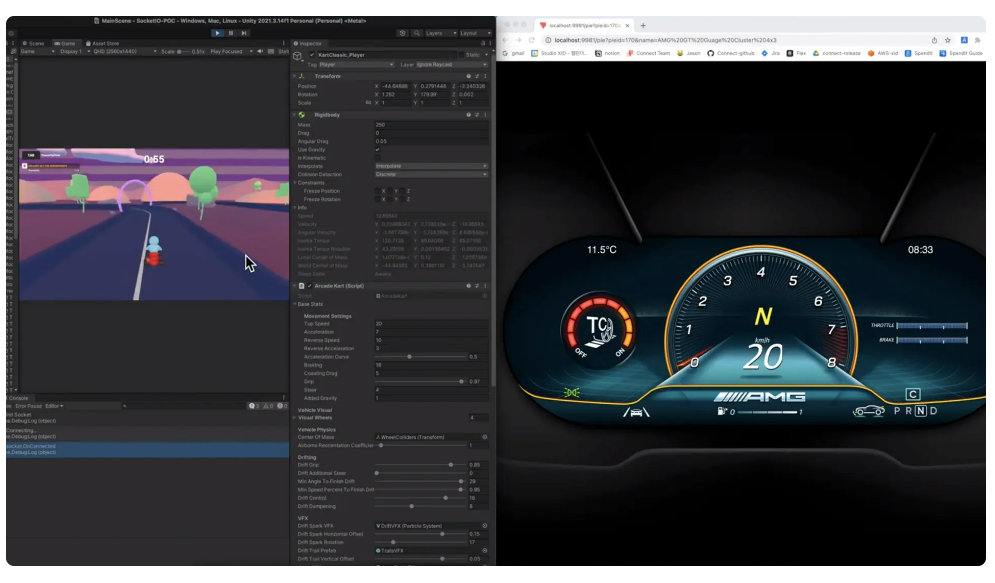Open the Console Editor dropdown
995x583 pixels.
54,406
